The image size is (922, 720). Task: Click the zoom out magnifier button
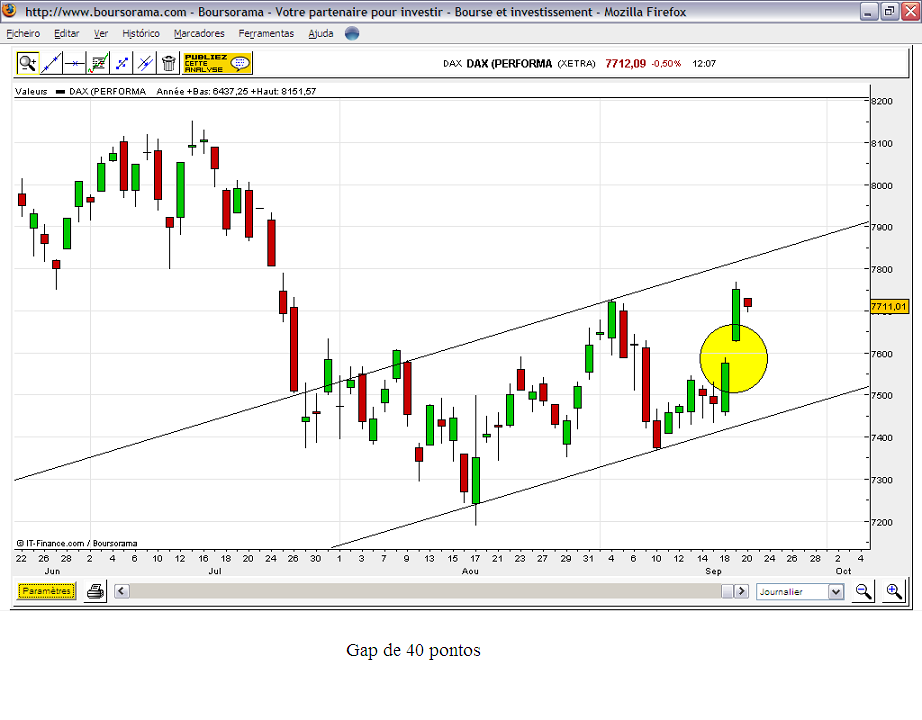tap(864, 591)
